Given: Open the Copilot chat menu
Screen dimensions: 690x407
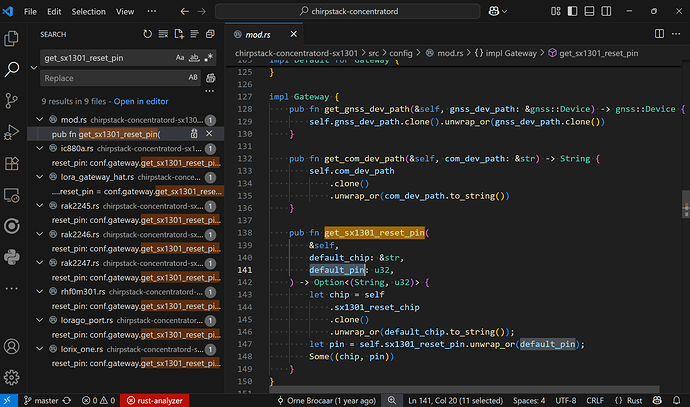Looking at the screenshot, I should click(x=498, y=11).
